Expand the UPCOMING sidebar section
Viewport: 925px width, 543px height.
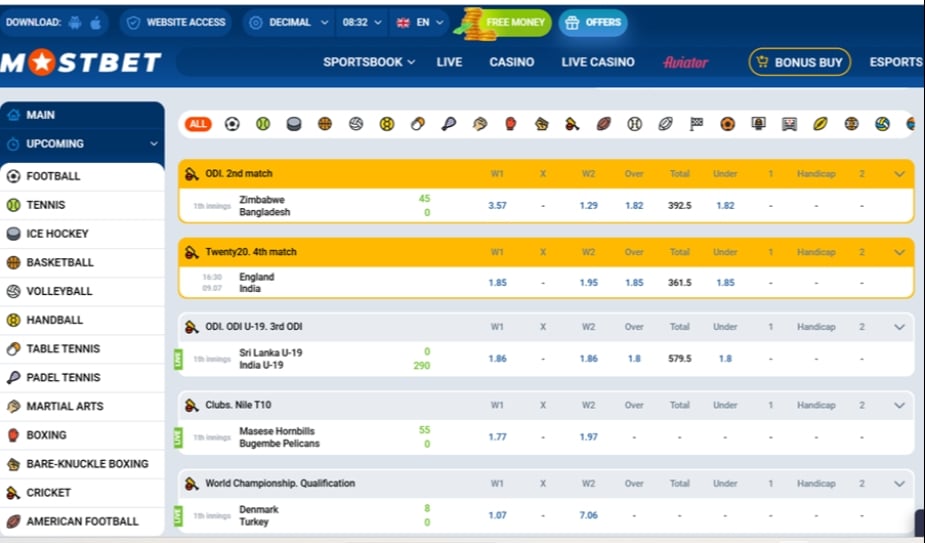point(83,143)
